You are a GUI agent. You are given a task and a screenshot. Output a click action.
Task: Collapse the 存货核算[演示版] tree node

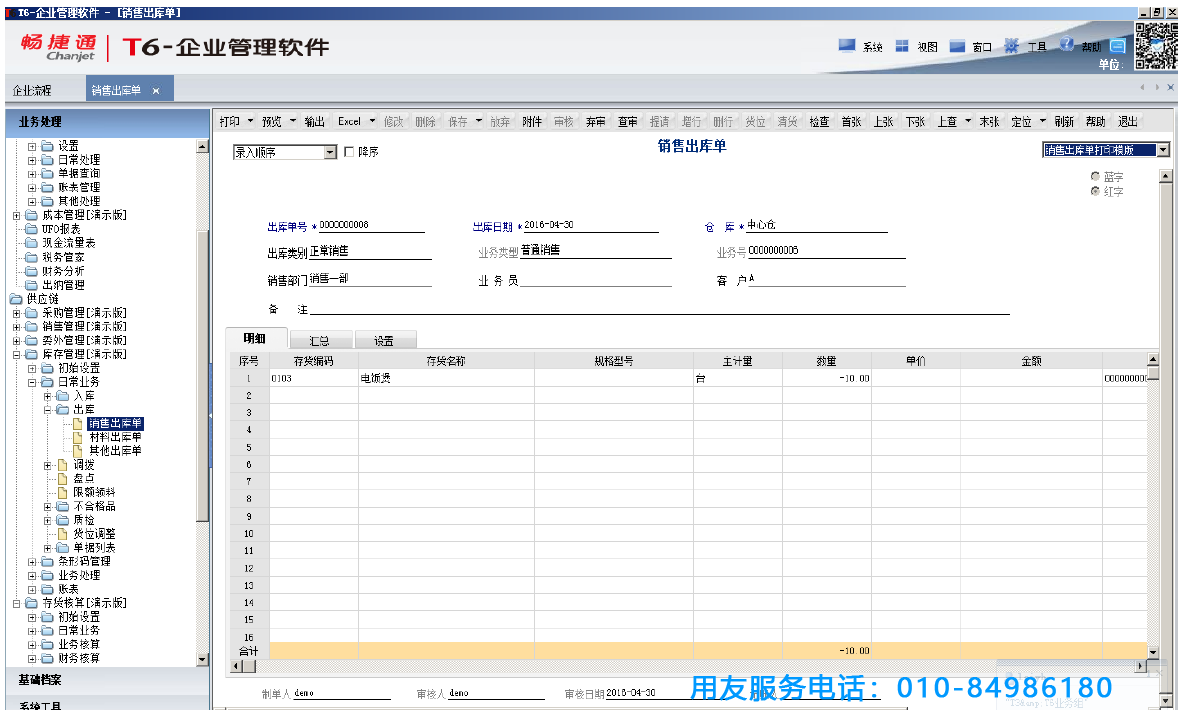click(16, 603)
